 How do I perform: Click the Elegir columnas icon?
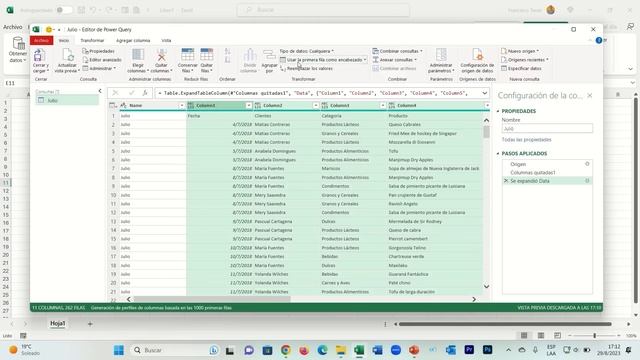(138, 55)
